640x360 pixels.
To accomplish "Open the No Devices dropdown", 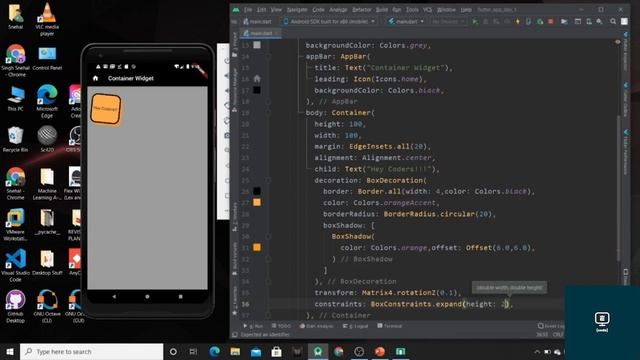I will (x=448, y=21).
